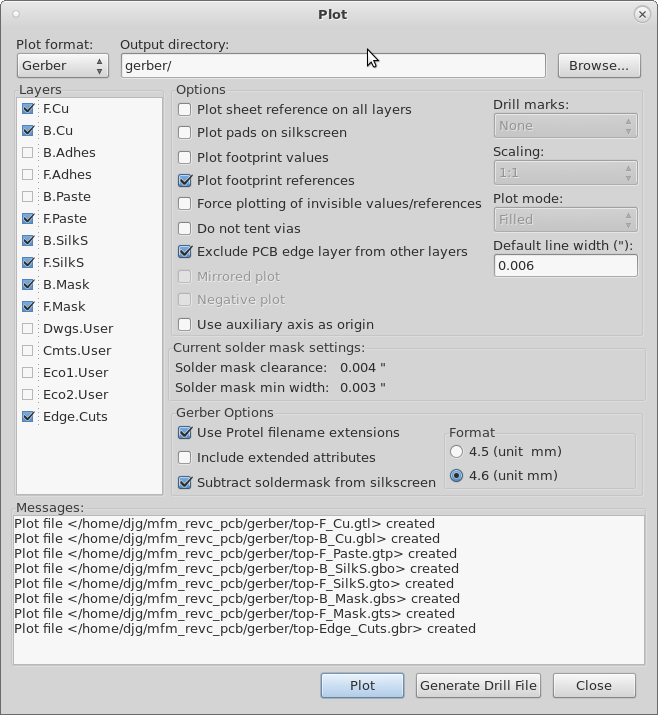
Task: Enable the B.Adhes layer checkbox
Action: coord(28,152)
